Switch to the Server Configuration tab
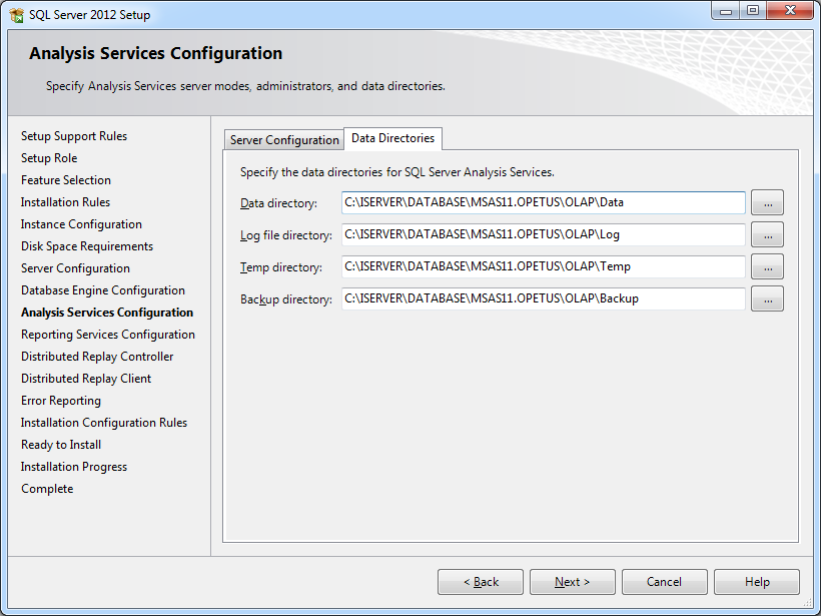 click(x=284, y=140)
